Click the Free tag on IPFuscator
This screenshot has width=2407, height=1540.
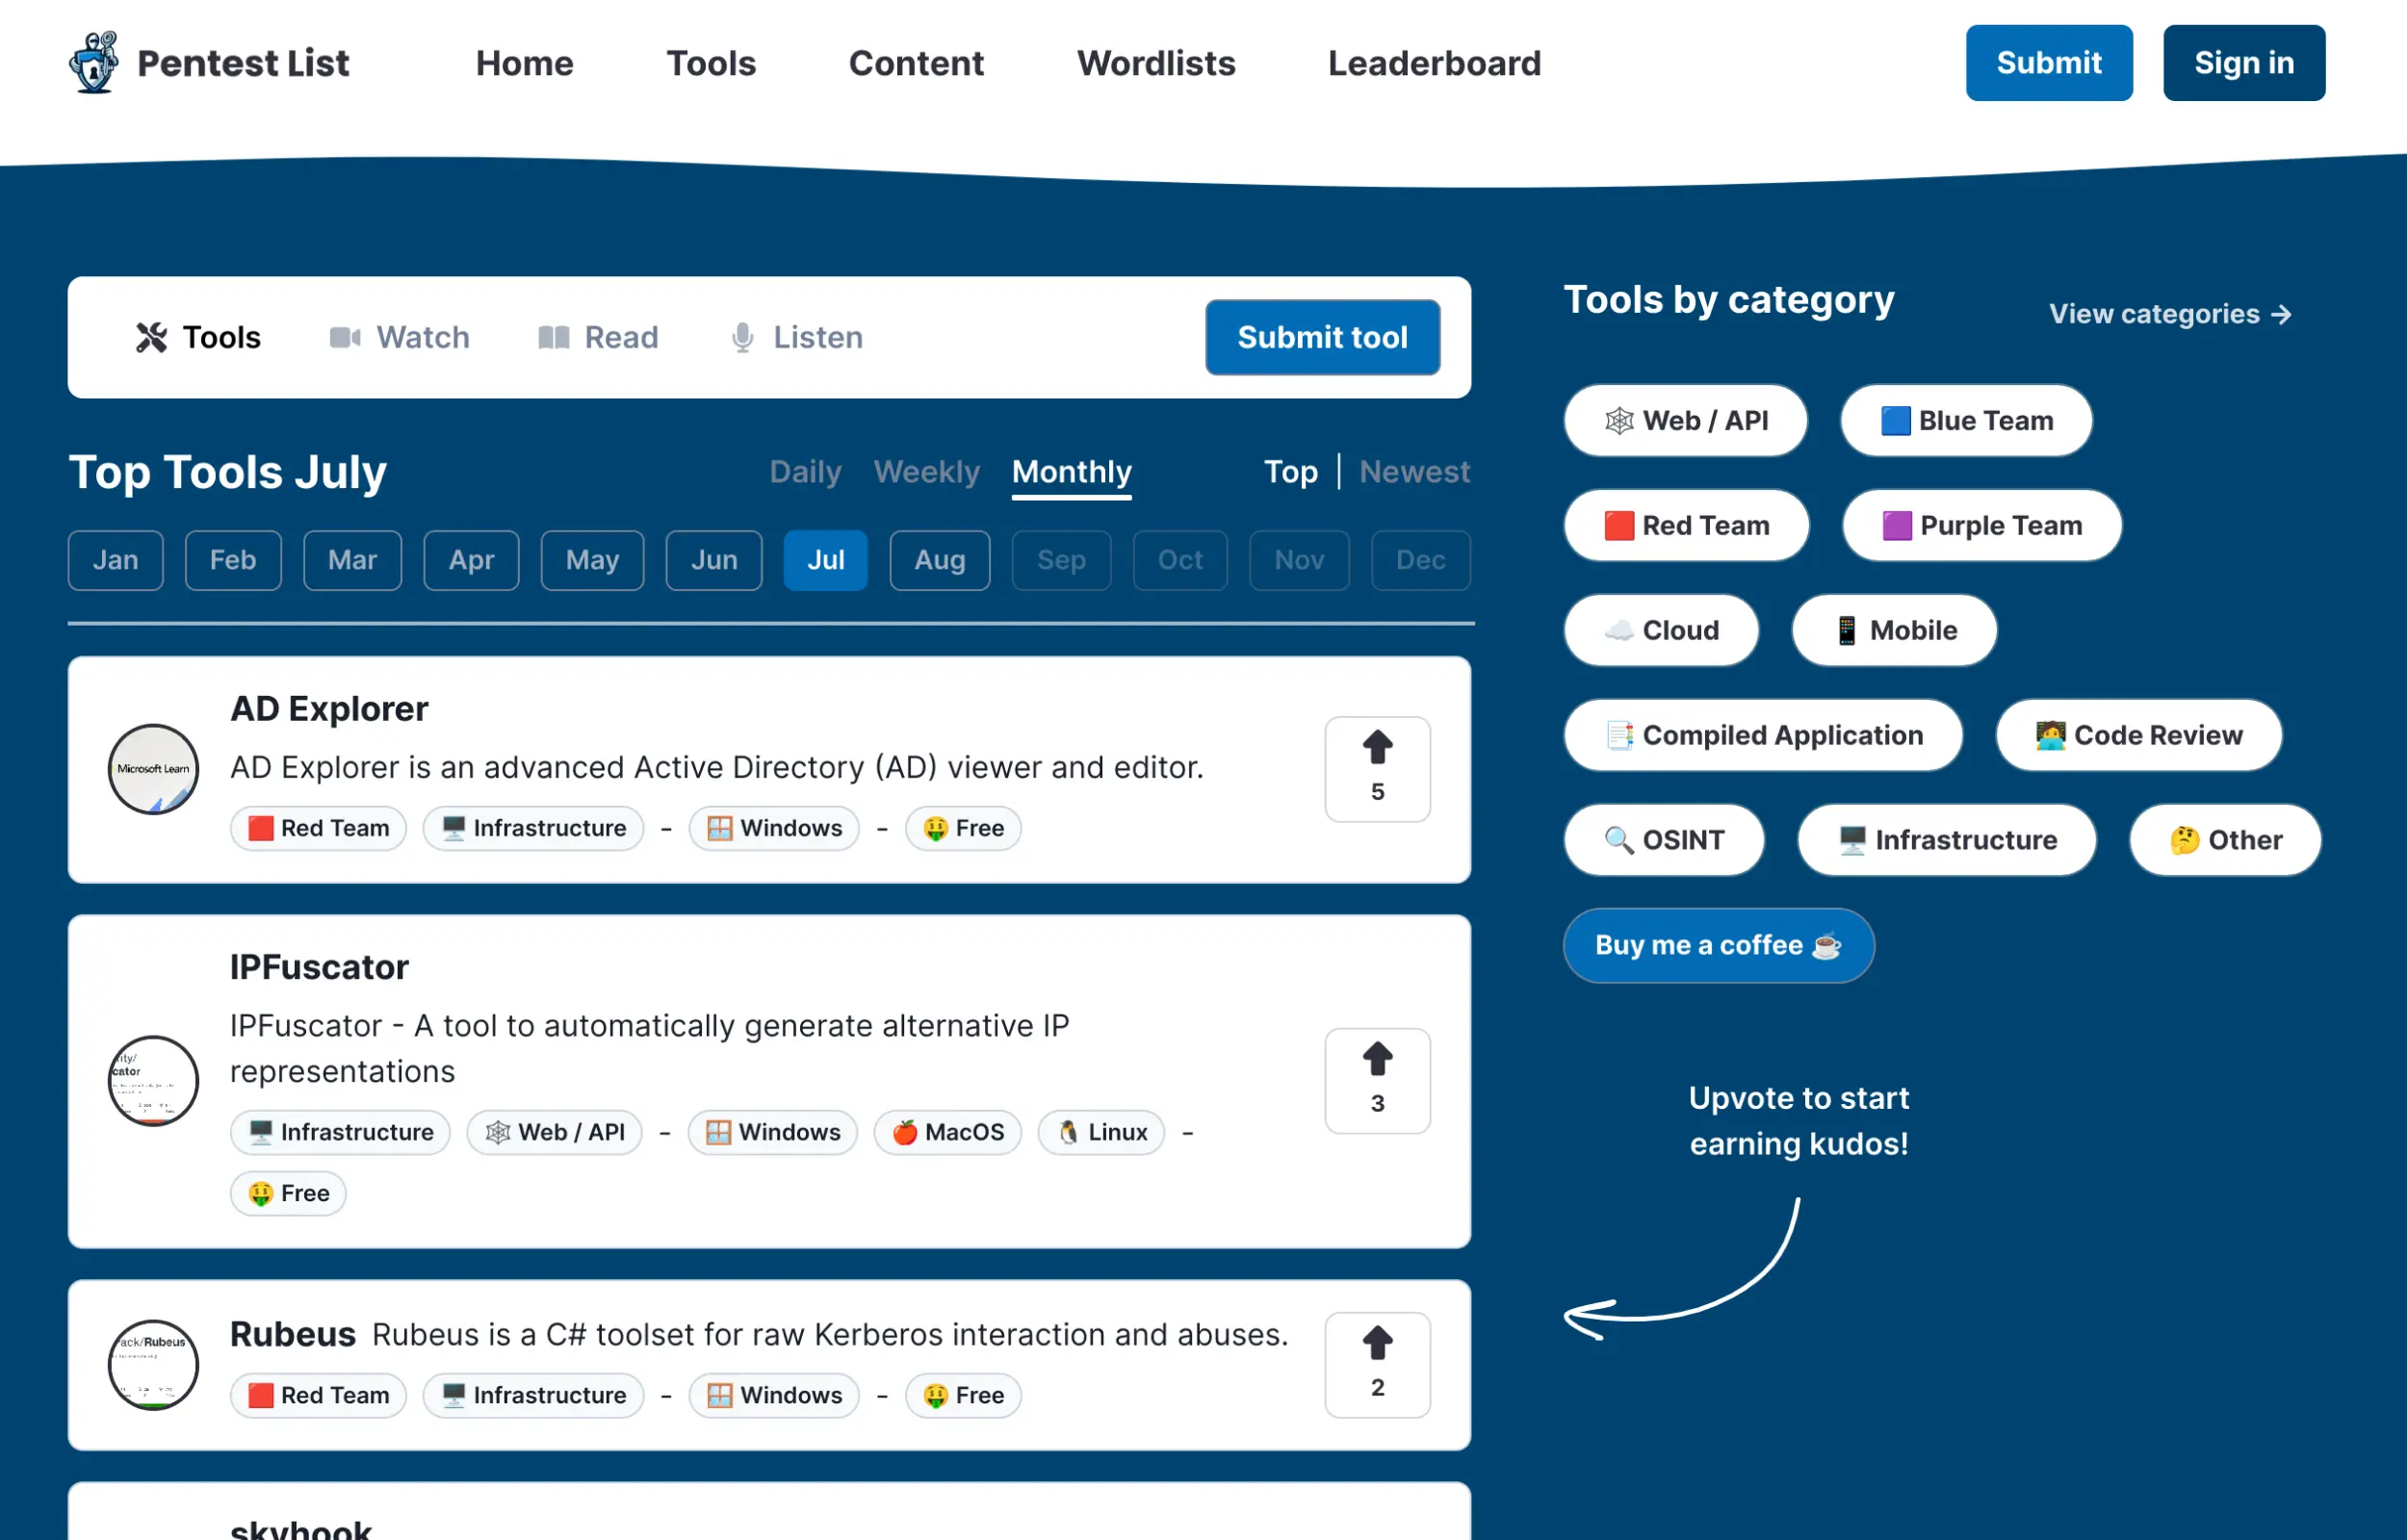coord(288,1193)
